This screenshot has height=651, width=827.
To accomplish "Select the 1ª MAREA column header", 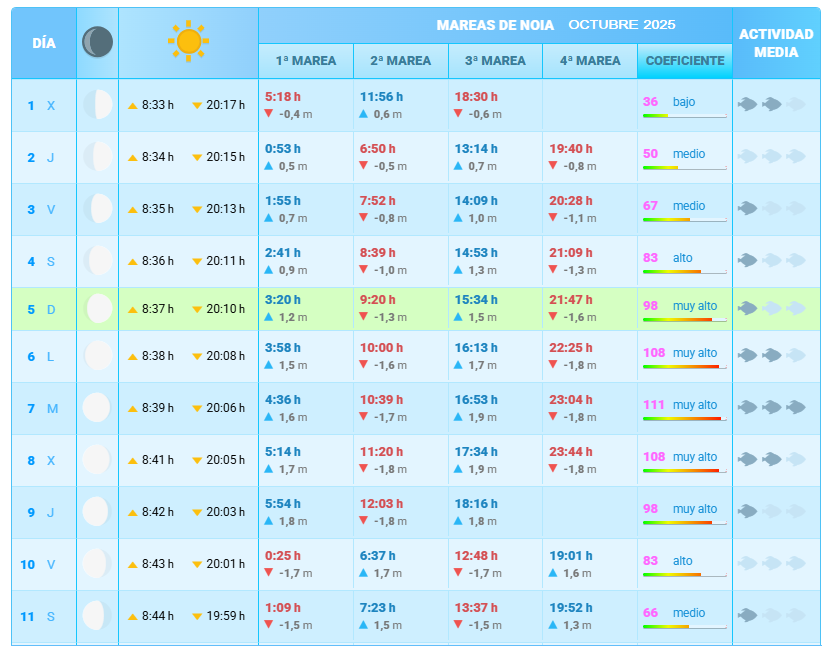I will (x=306, y=61).
